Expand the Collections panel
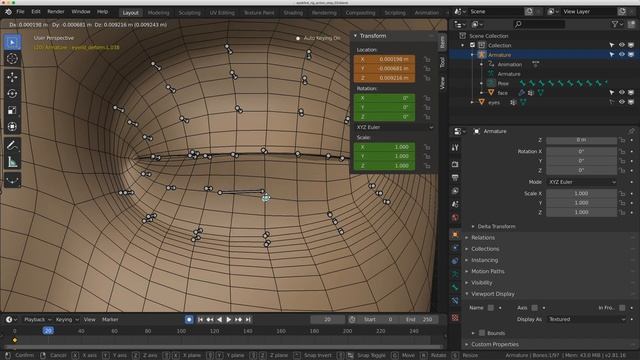 point(485,249)
